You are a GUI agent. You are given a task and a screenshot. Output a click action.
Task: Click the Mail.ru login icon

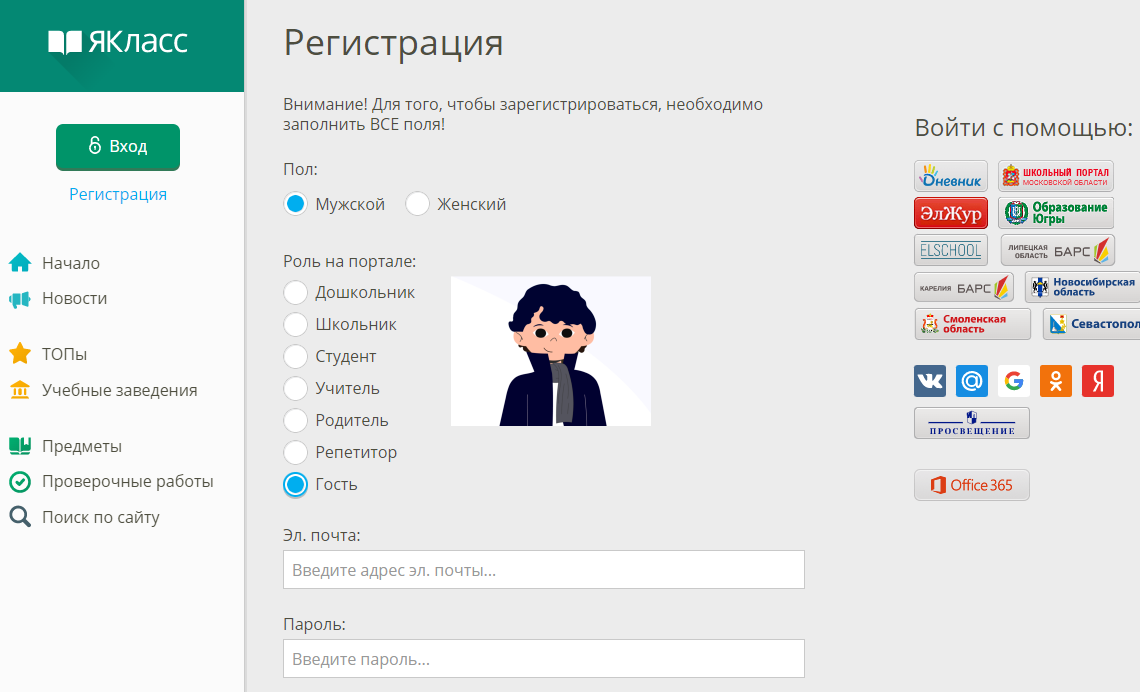971,381
